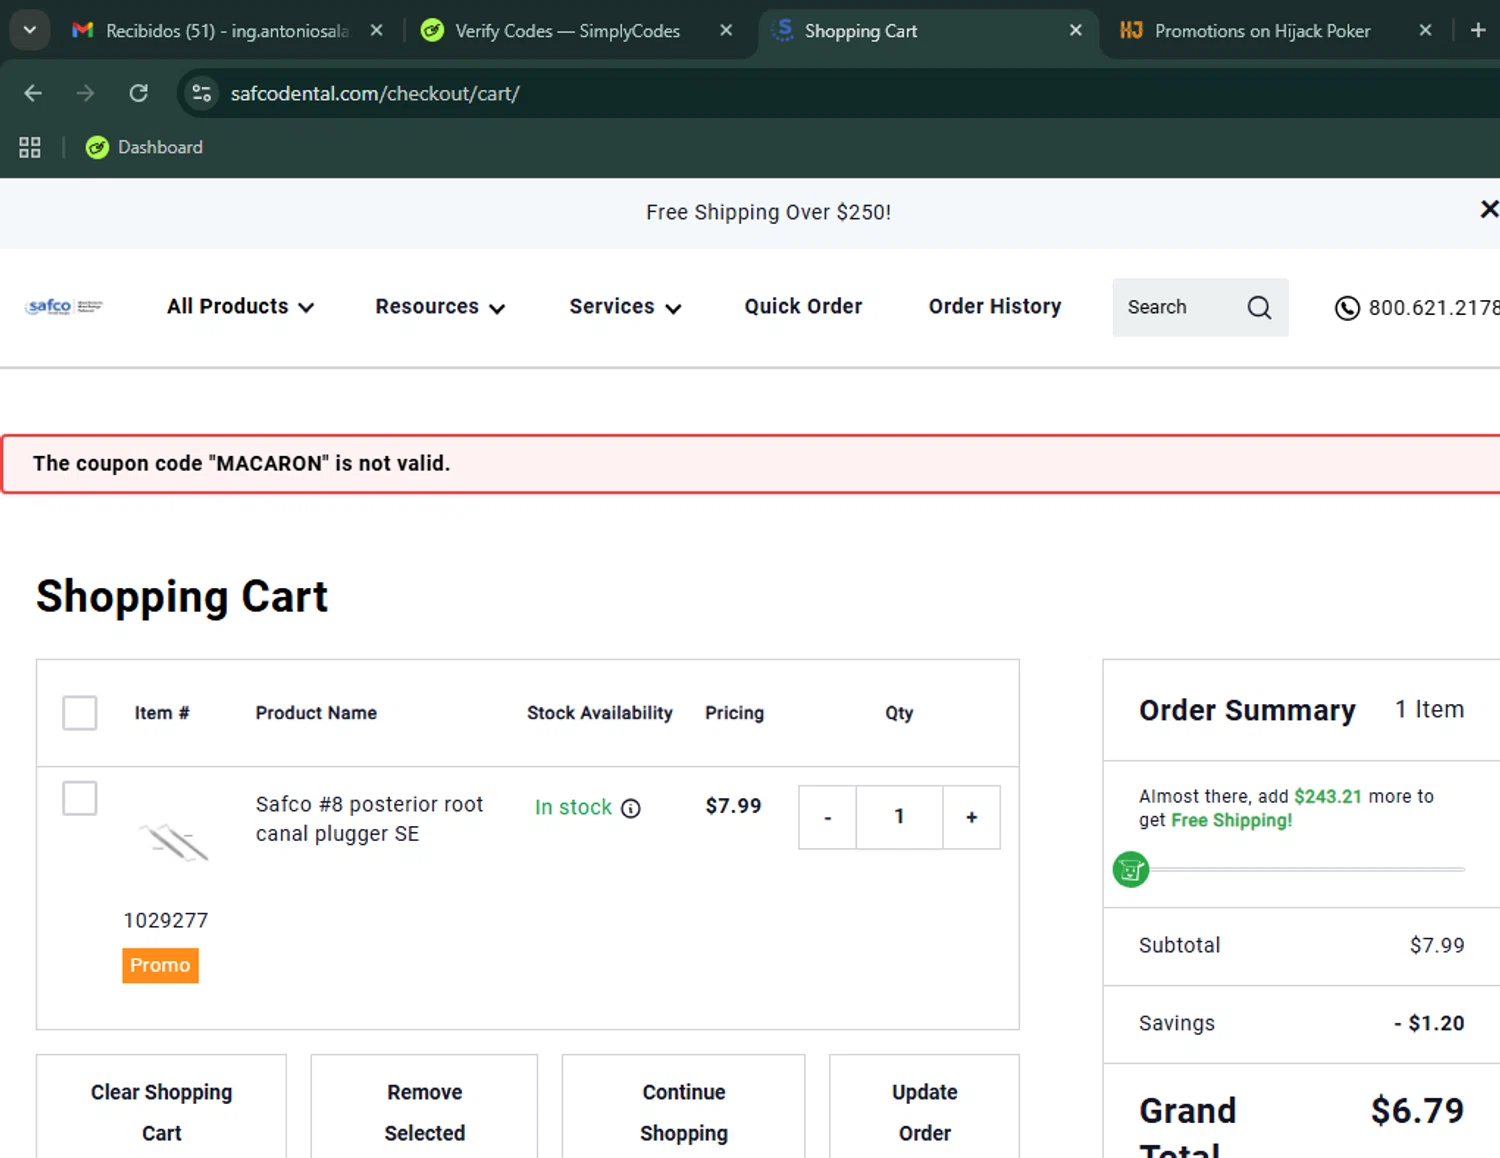The image size is (1500, 1158).
Task: Close the Verify Codes tab
Action: (x=726, y=31)
